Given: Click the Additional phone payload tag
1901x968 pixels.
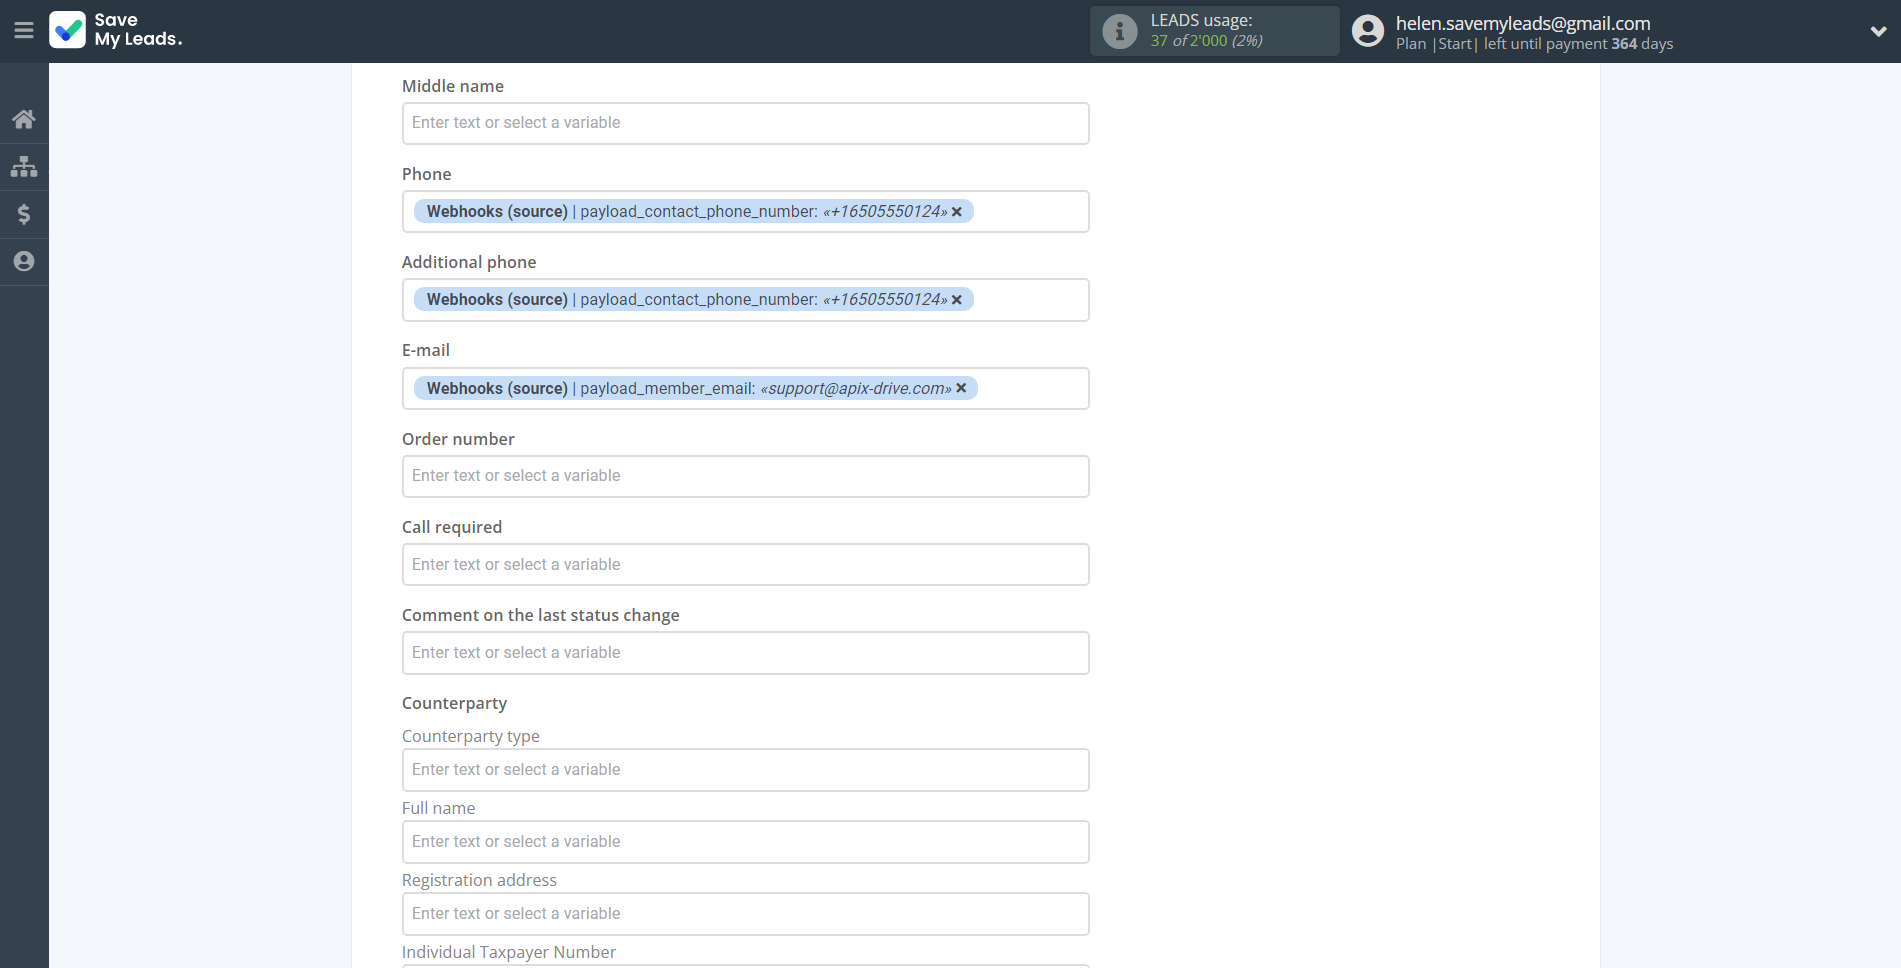Looking at the screenshot, I should click(694, 300).
